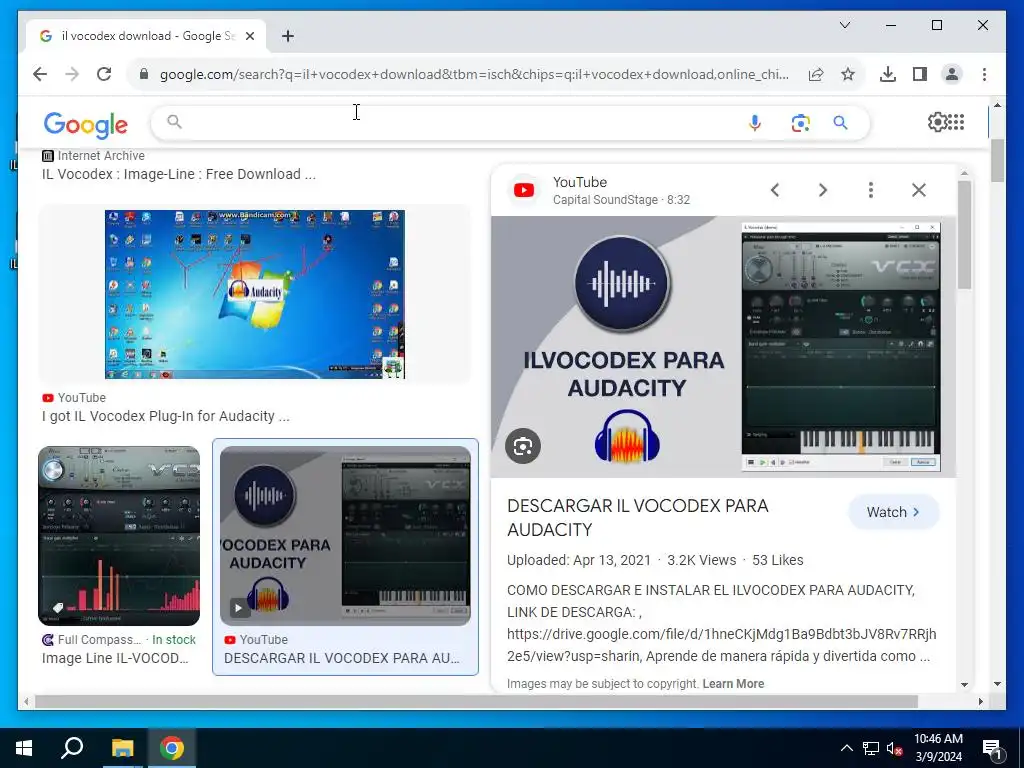Screen dimensions: 1024x768
Task: Open preview panel more options menu
Action: (871, 190)
